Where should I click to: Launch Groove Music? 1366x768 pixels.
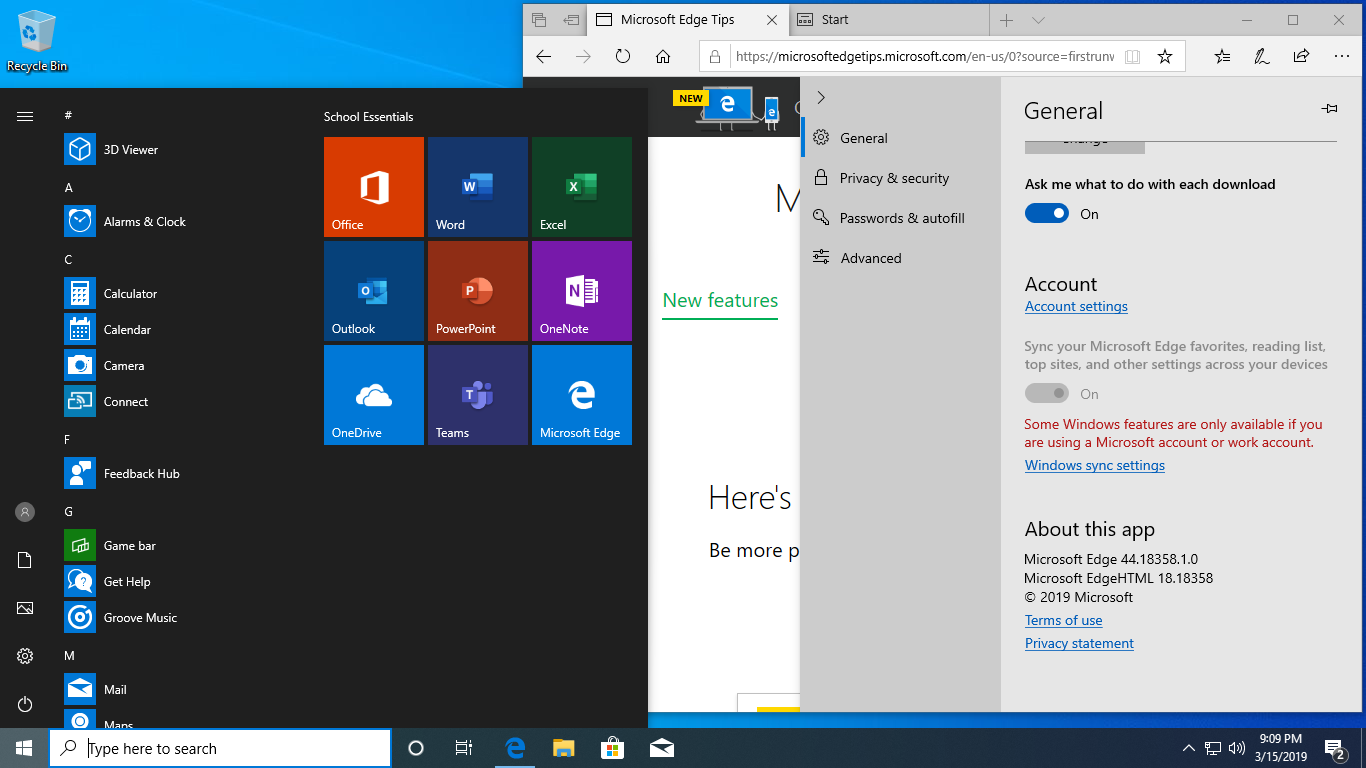tap(180, 618)
